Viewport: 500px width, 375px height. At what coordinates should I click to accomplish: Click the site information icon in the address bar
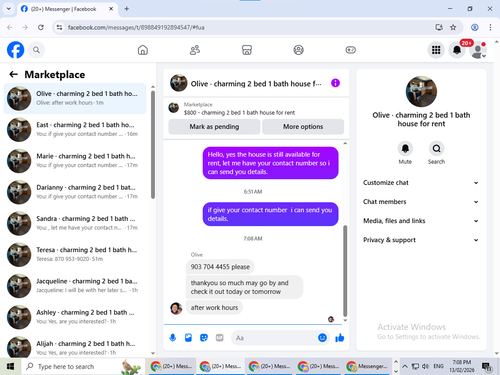(59, 27)
